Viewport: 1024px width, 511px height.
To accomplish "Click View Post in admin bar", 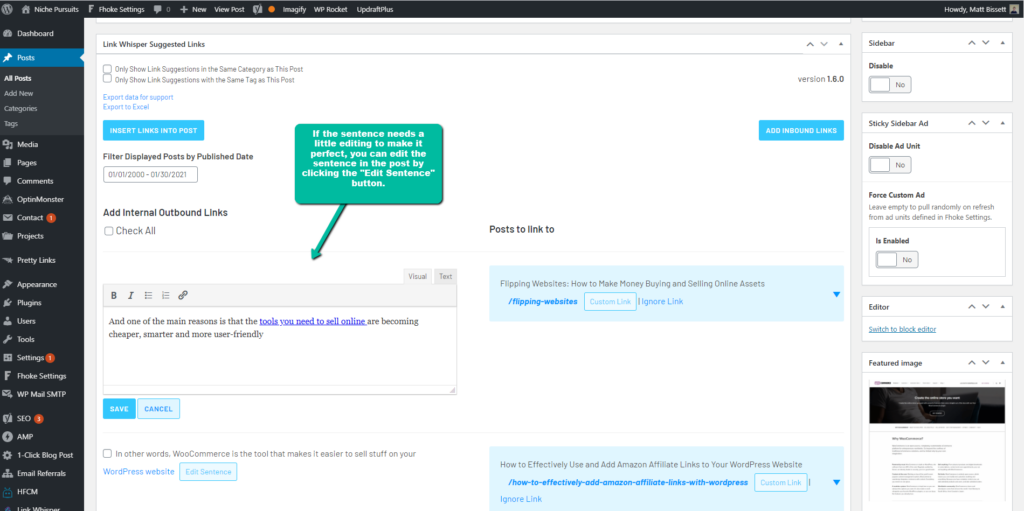I will [x=229, y=9].
